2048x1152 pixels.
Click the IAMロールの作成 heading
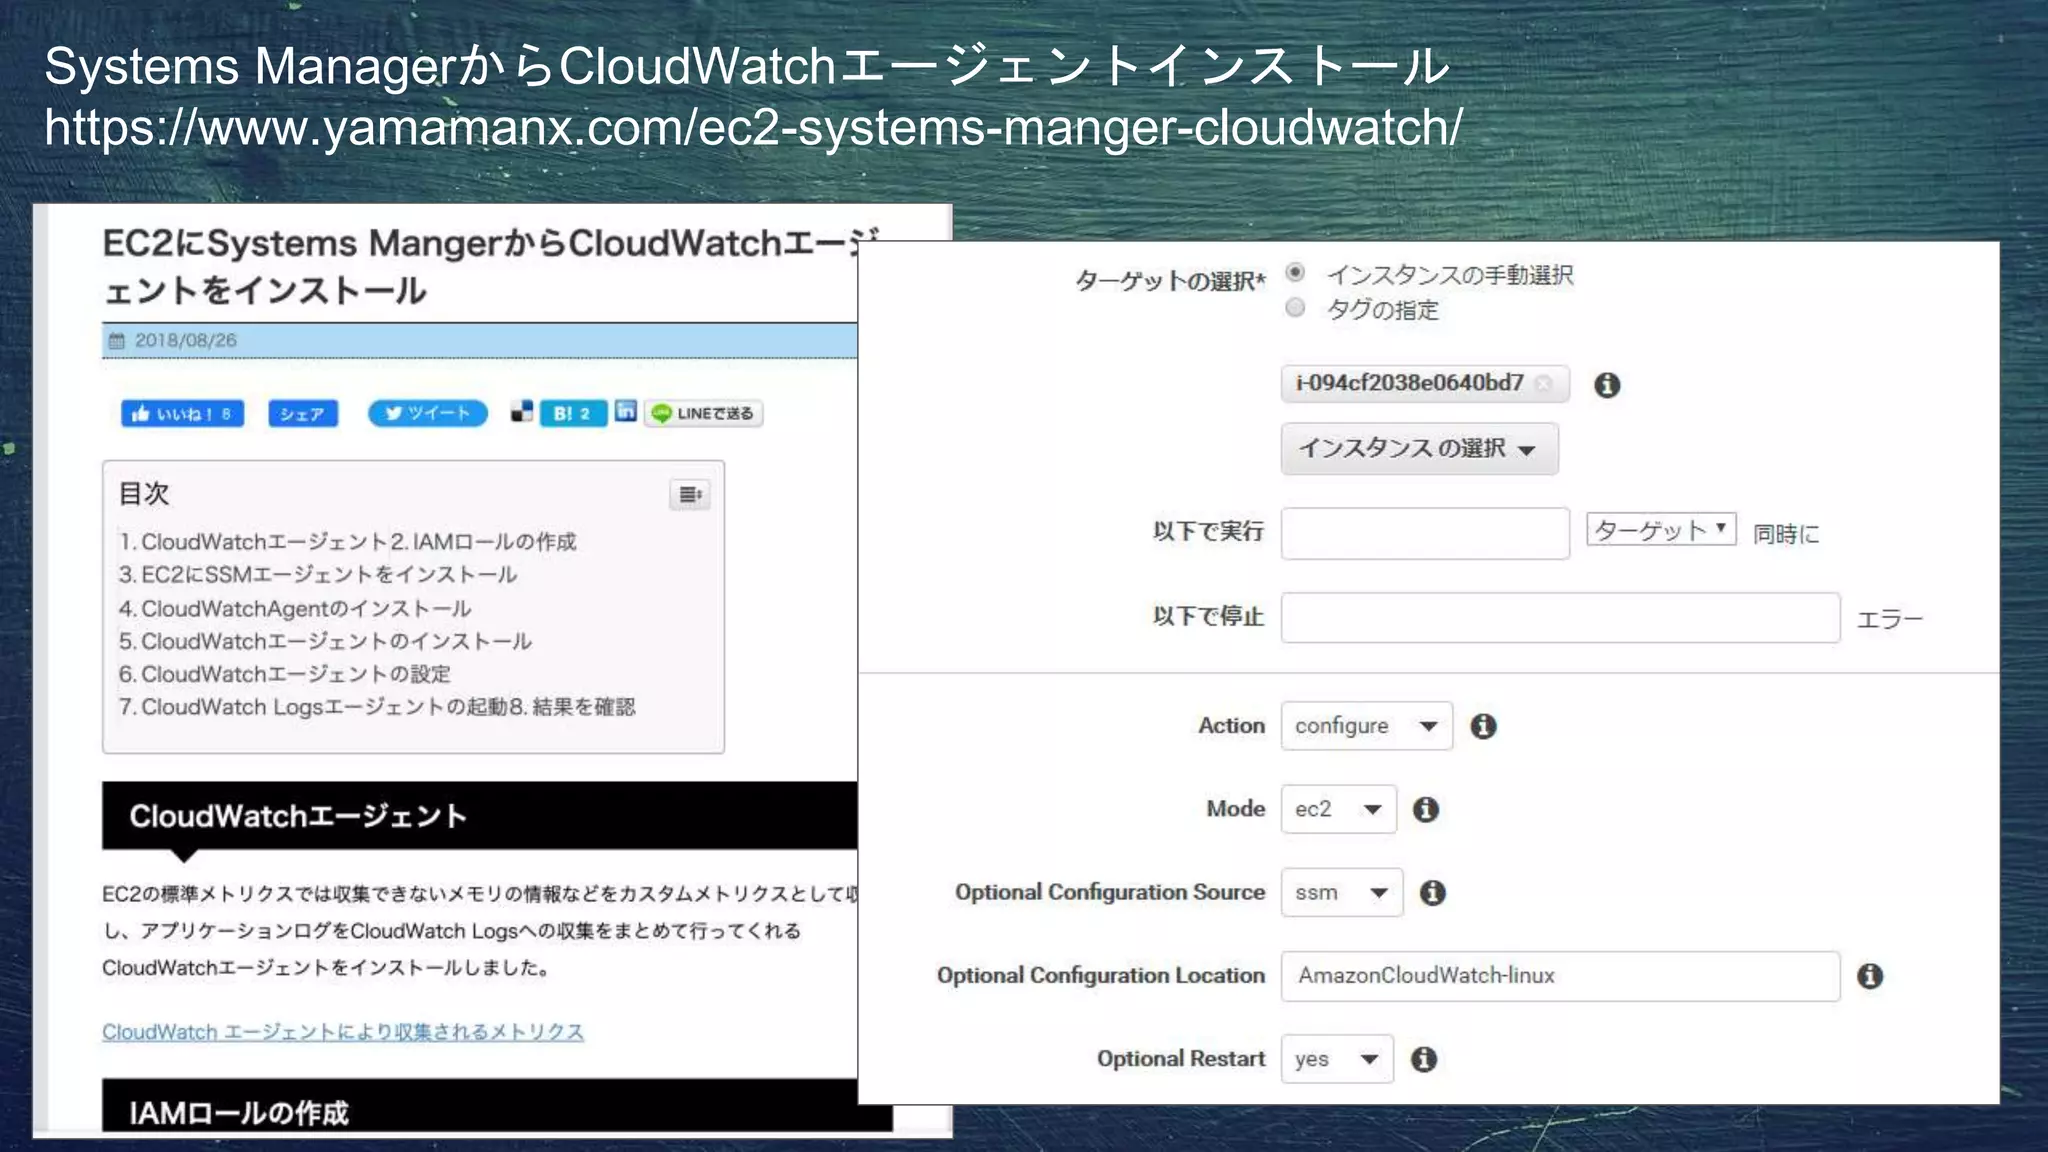(239, 1113)
